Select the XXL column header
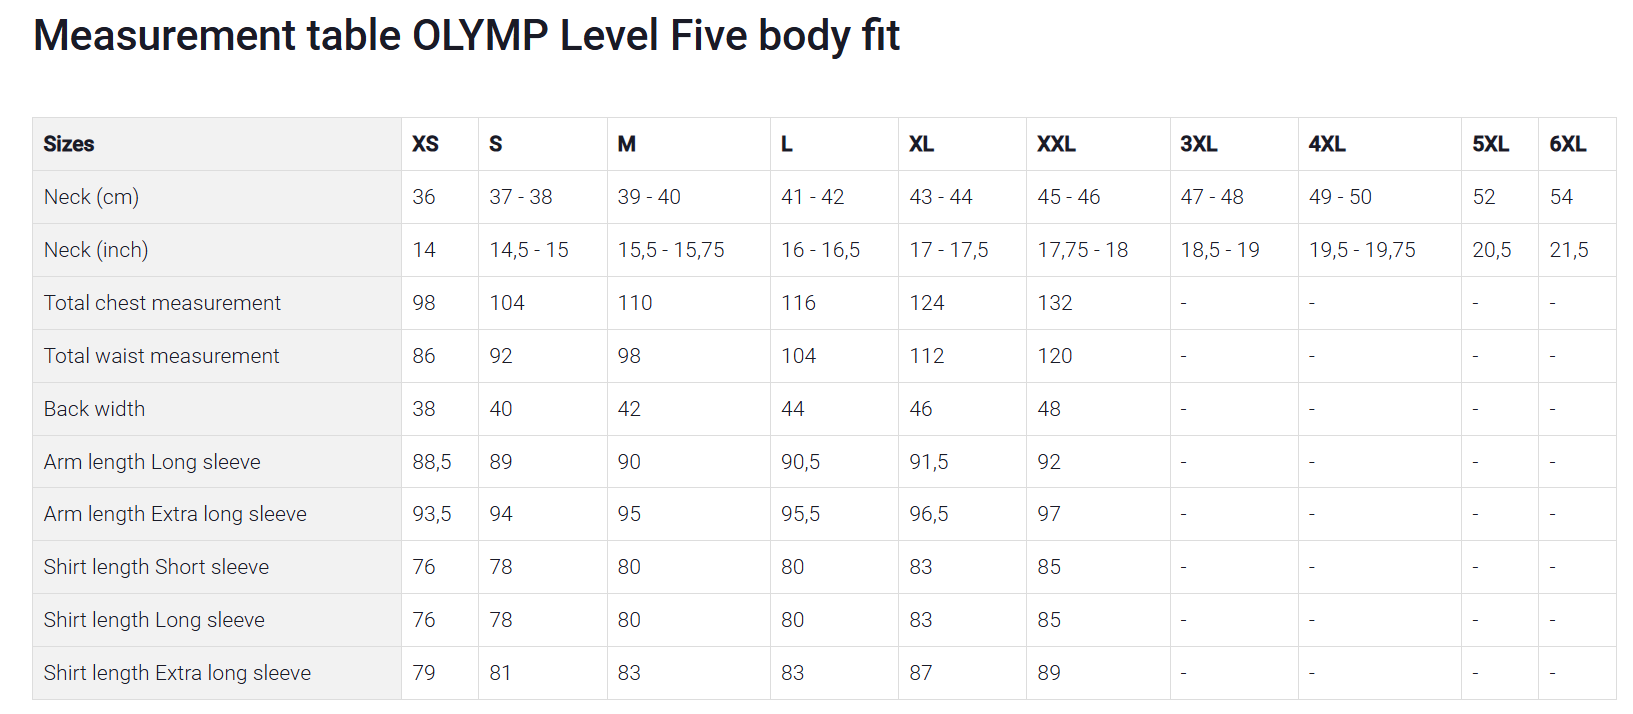The height and width of the screenshot is (714, 1633). (x=1056, y=144)
